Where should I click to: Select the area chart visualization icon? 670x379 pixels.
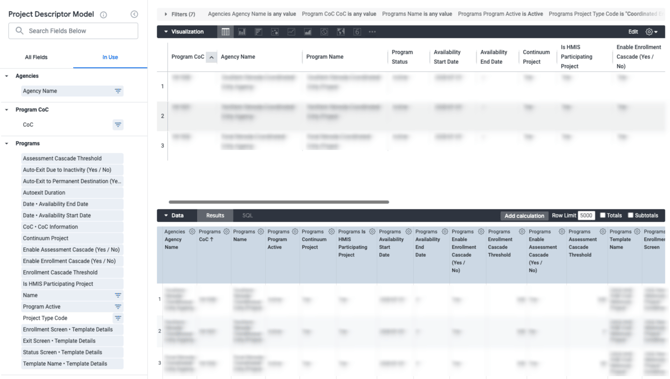tap(308, 32)
